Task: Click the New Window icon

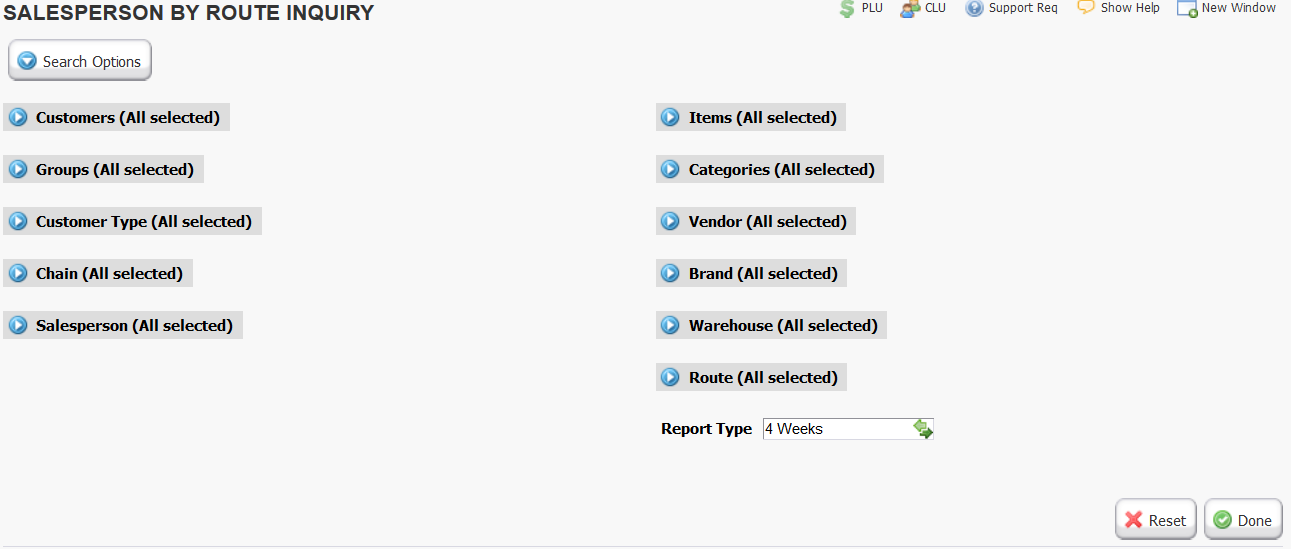Action: (1187, 9)
